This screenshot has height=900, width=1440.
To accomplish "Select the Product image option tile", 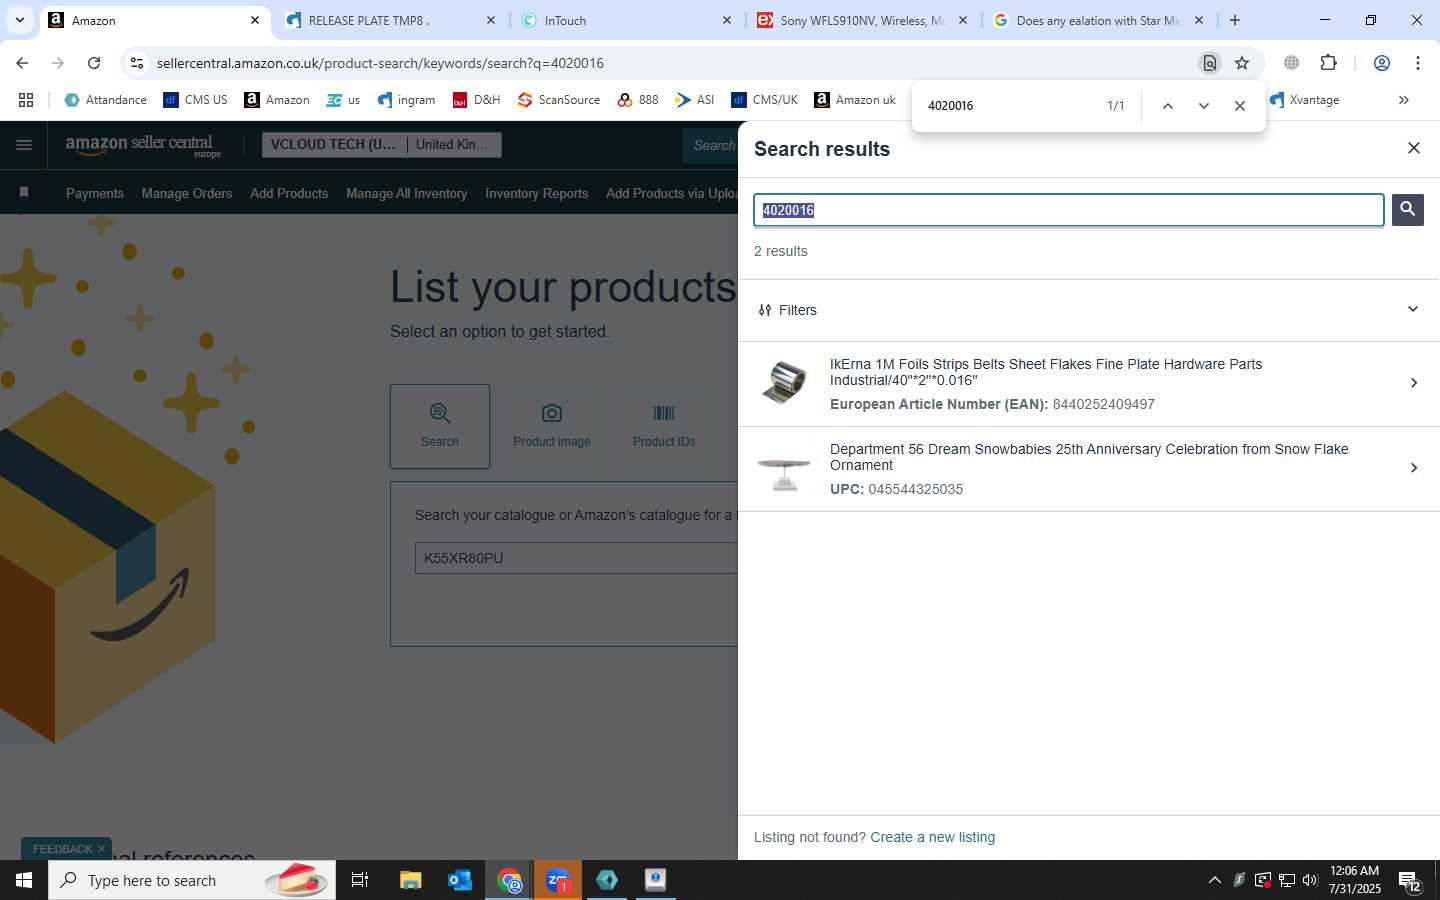I will pyautogui.click(x=552, y=426).
